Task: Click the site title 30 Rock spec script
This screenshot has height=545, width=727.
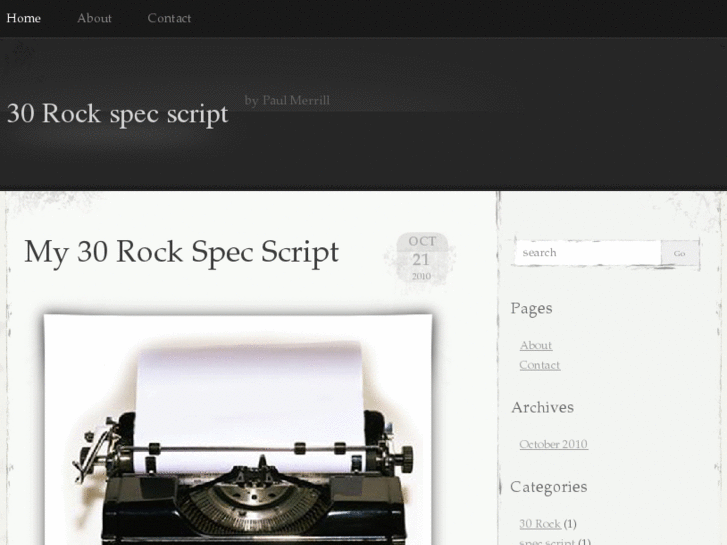Action: click(x=117, y=113)
